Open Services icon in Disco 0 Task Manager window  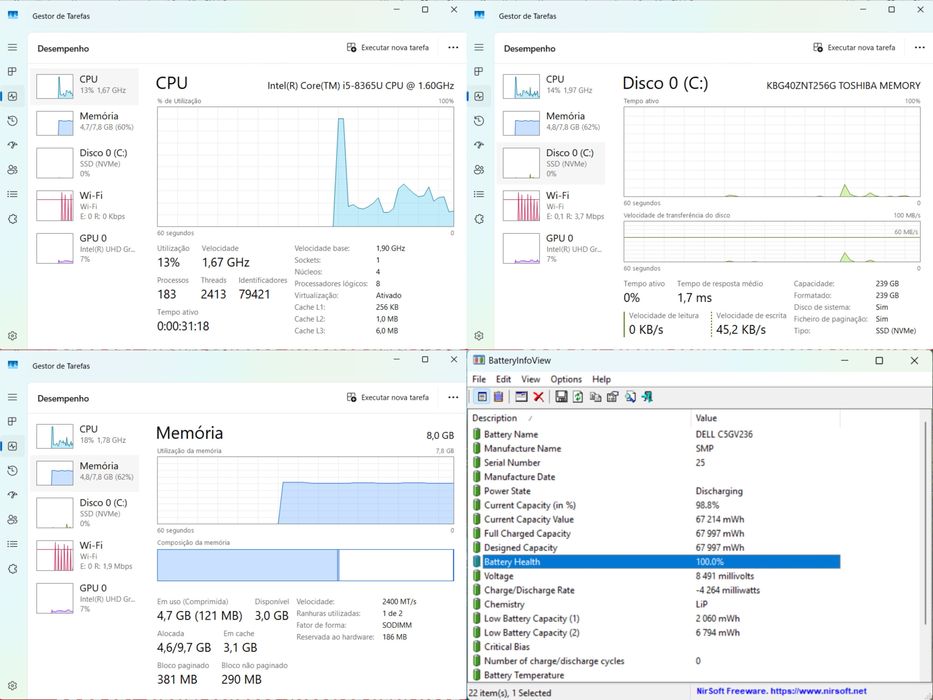click(479, 219)
